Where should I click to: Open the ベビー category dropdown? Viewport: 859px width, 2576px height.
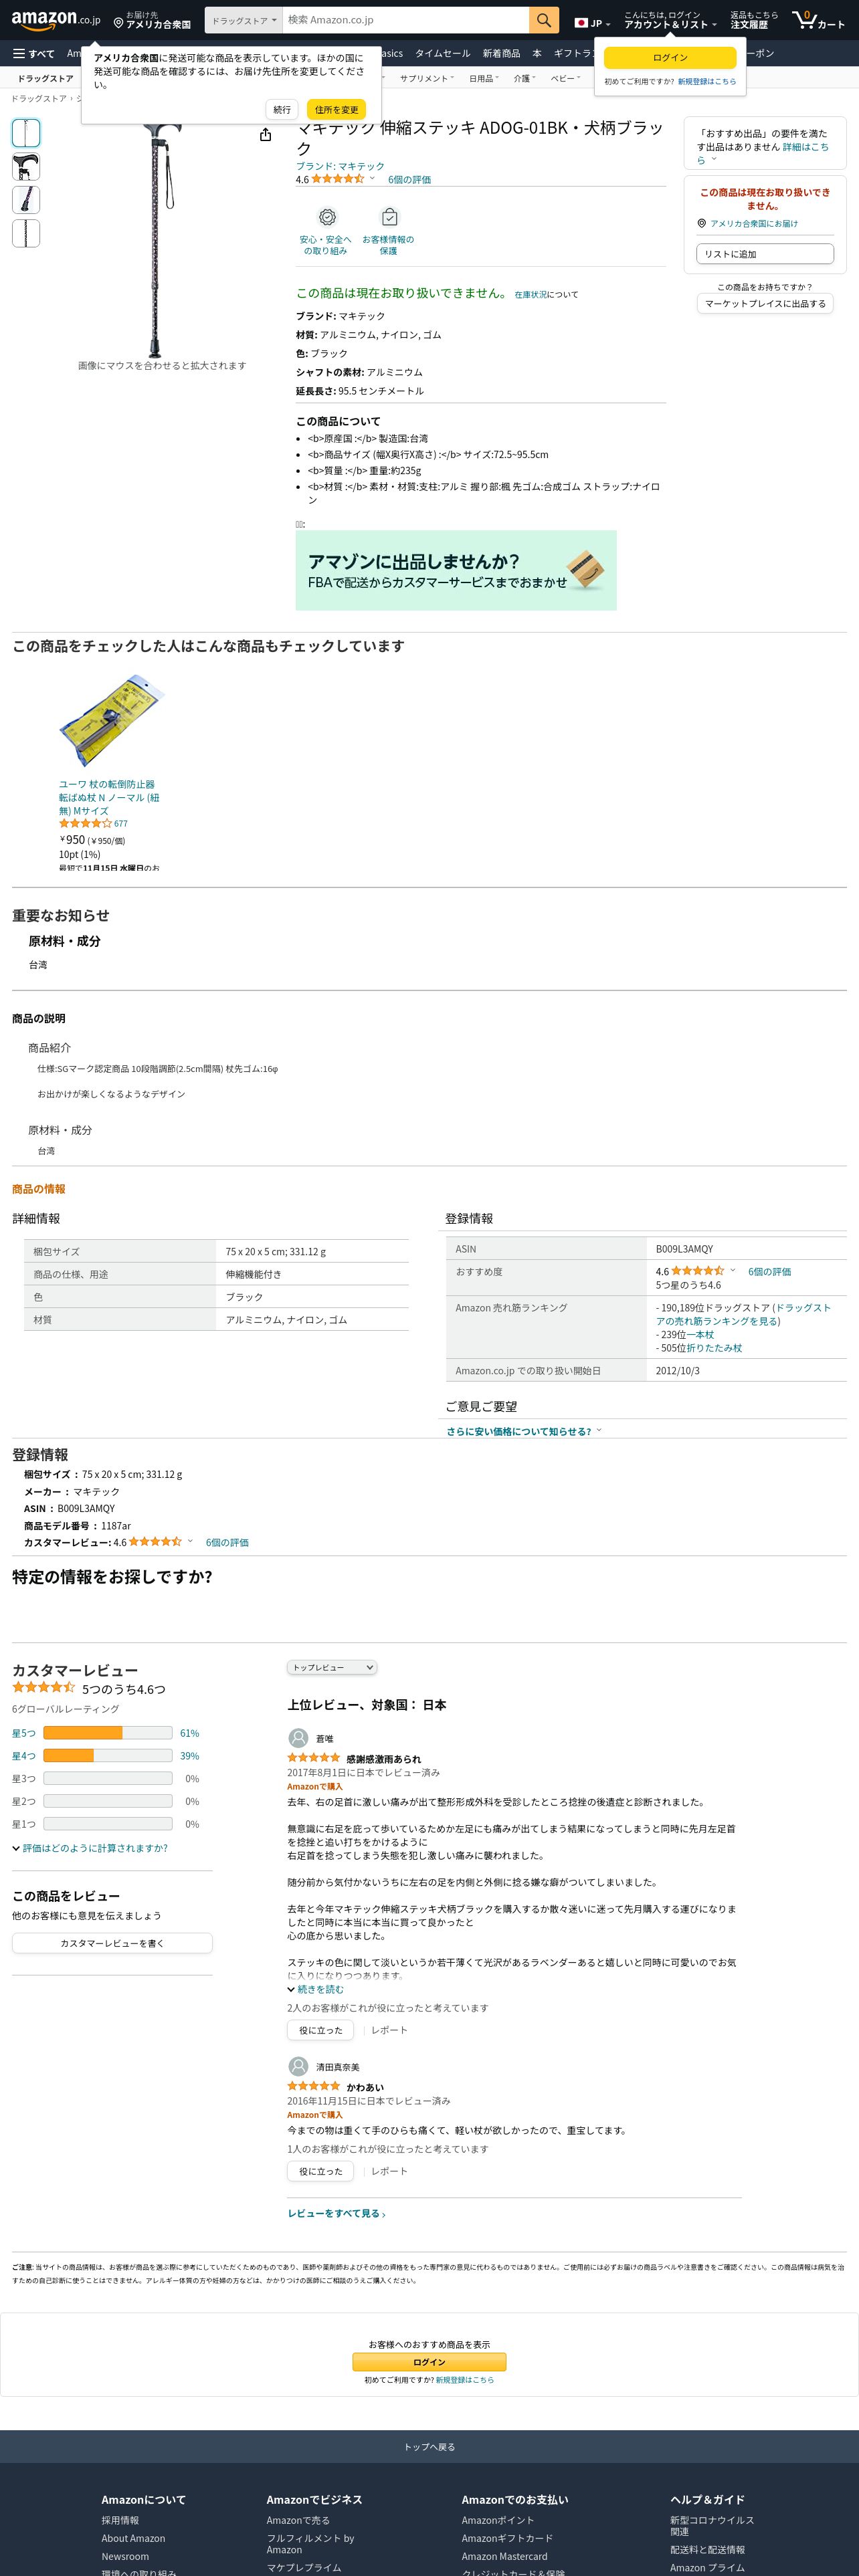click(565, 78)
